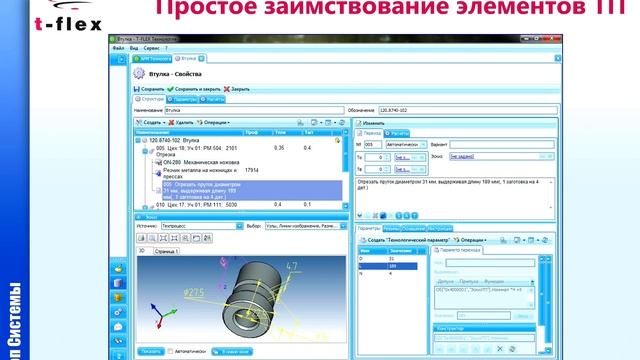640x360 pixels.
Task: Open the Сервис menu
Action: click(x=151, y=48)
